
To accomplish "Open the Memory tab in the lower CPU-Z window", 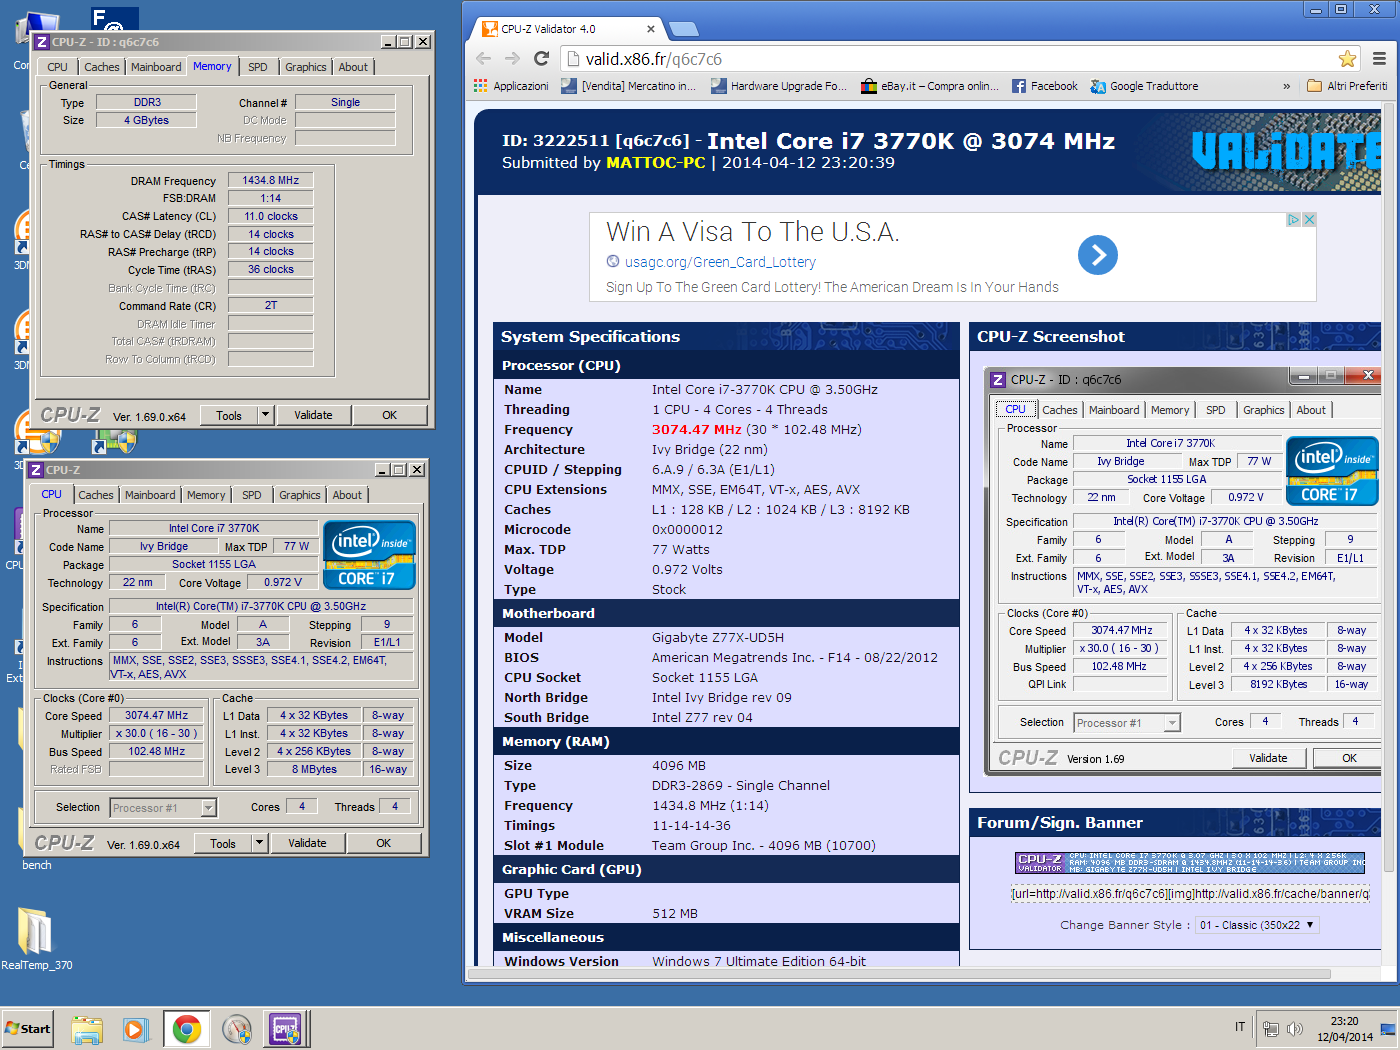I will (x=206, y=495).
